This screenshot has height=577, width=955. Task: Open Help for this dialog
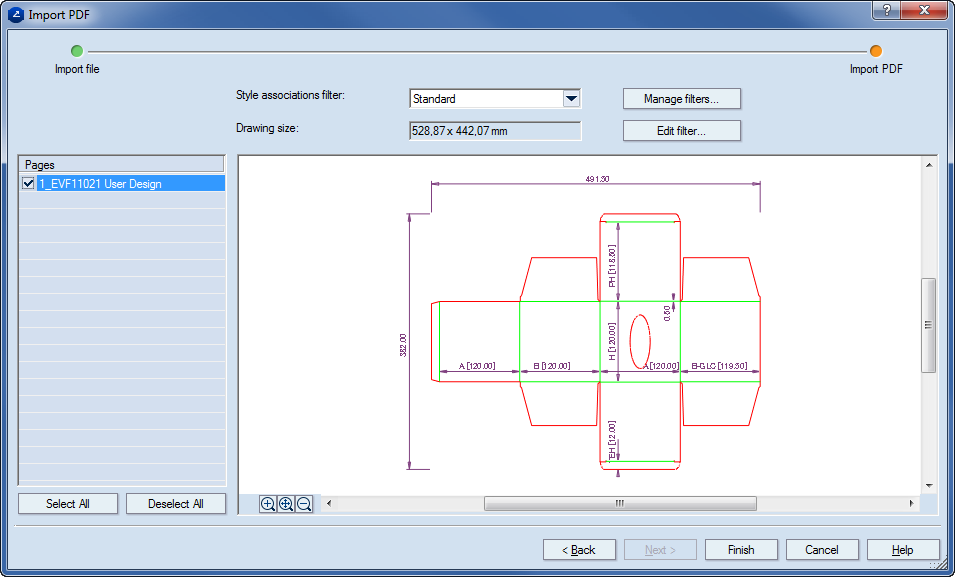[903, 550]
